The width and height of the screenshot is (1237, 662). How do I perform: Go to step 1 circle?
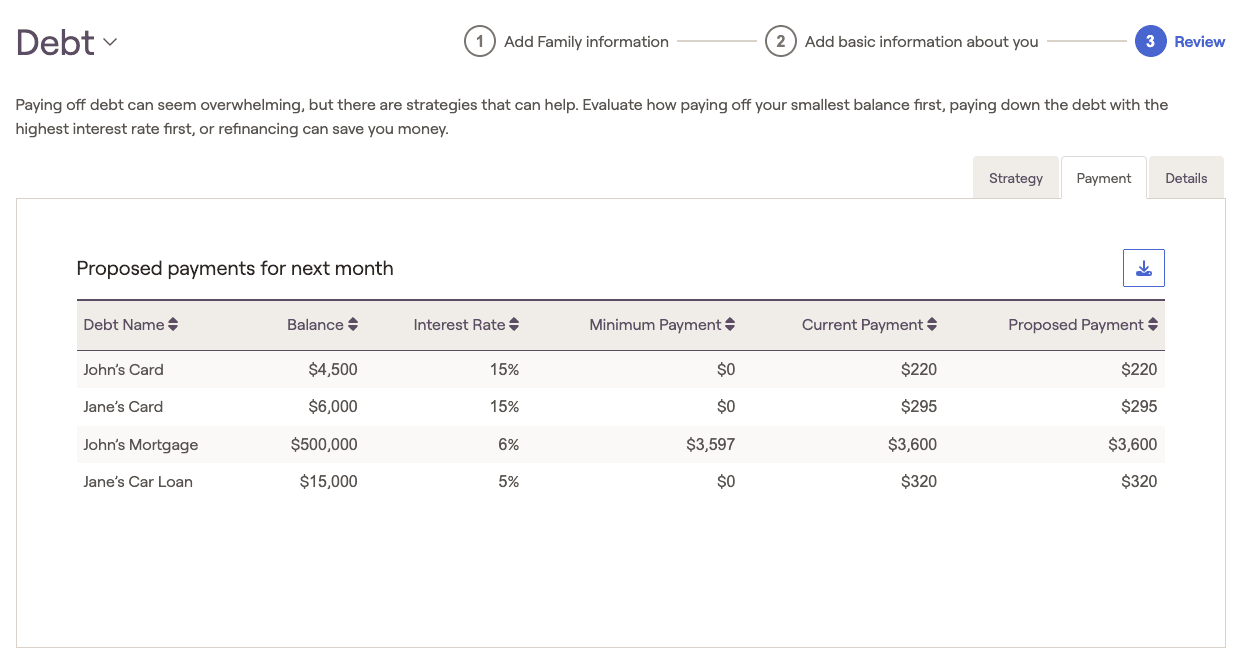pyautogui.click(x=480, y=42)
